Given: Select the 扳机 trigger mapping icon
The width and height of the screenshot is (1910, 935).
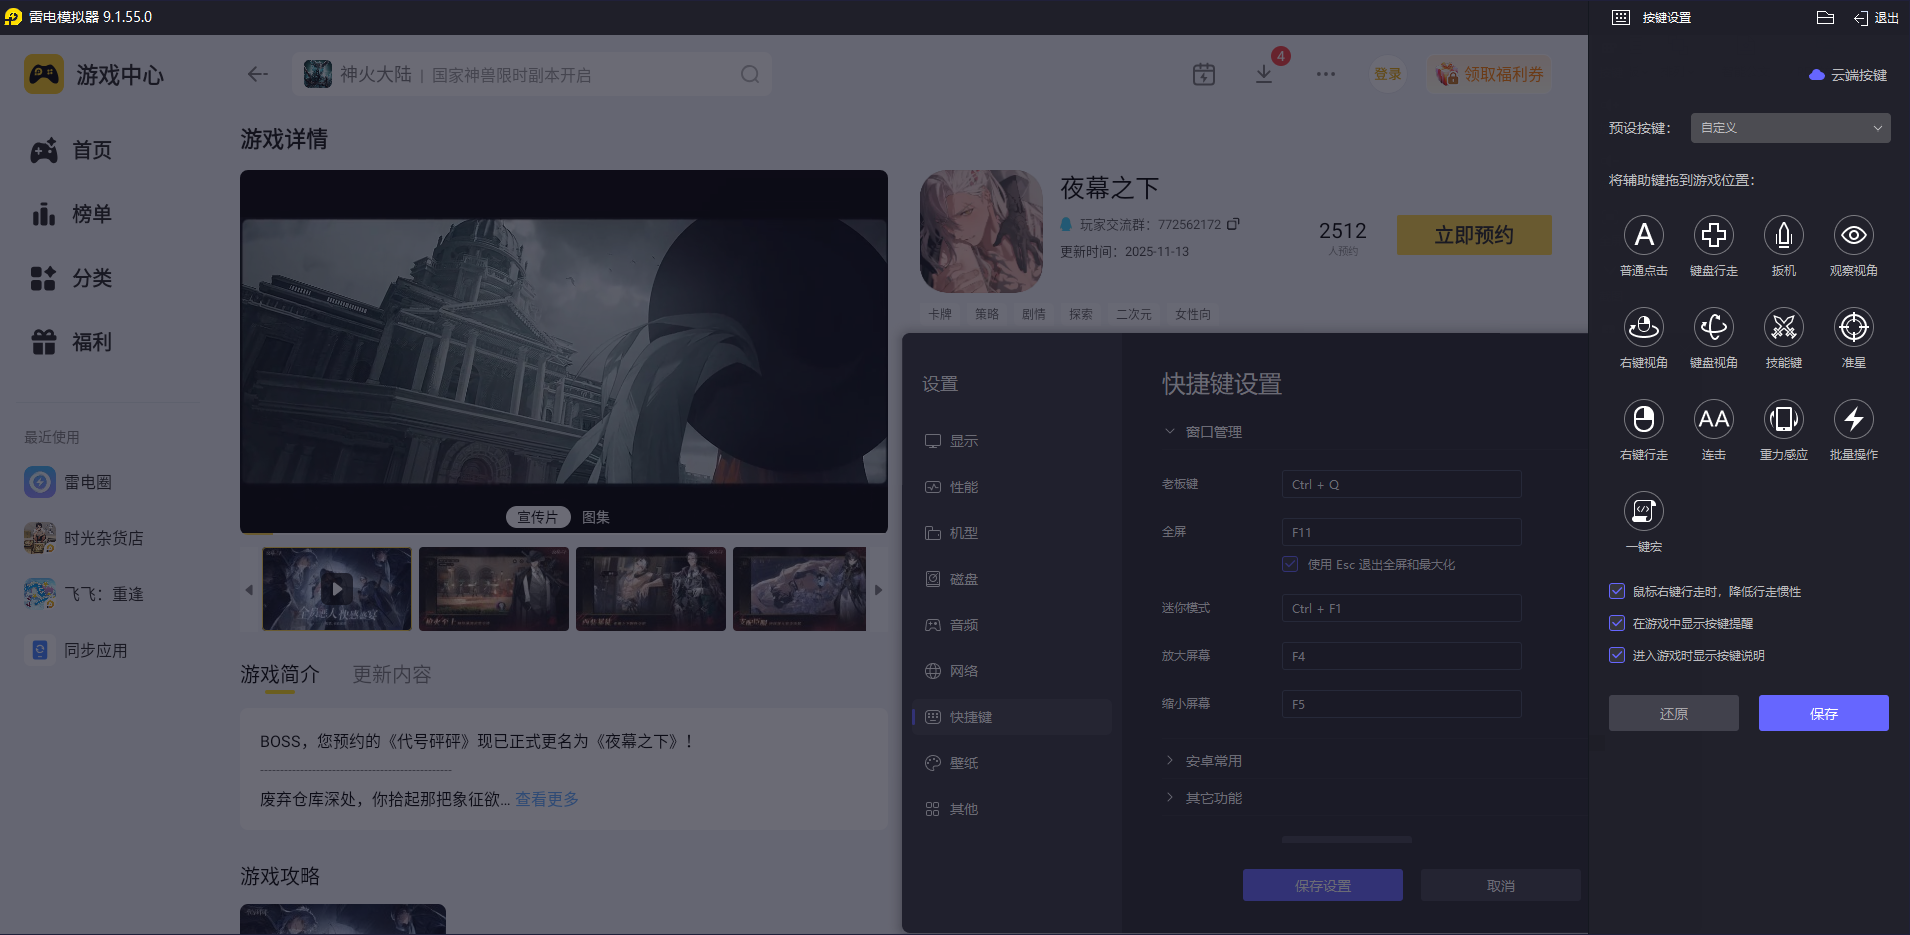Looking at the screenshot, I should tap(1784, 236).
